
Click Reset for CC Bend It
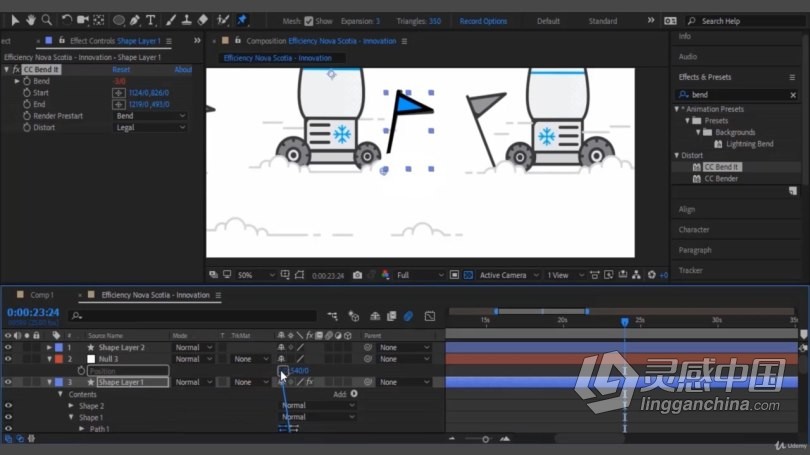coord(121,69)
